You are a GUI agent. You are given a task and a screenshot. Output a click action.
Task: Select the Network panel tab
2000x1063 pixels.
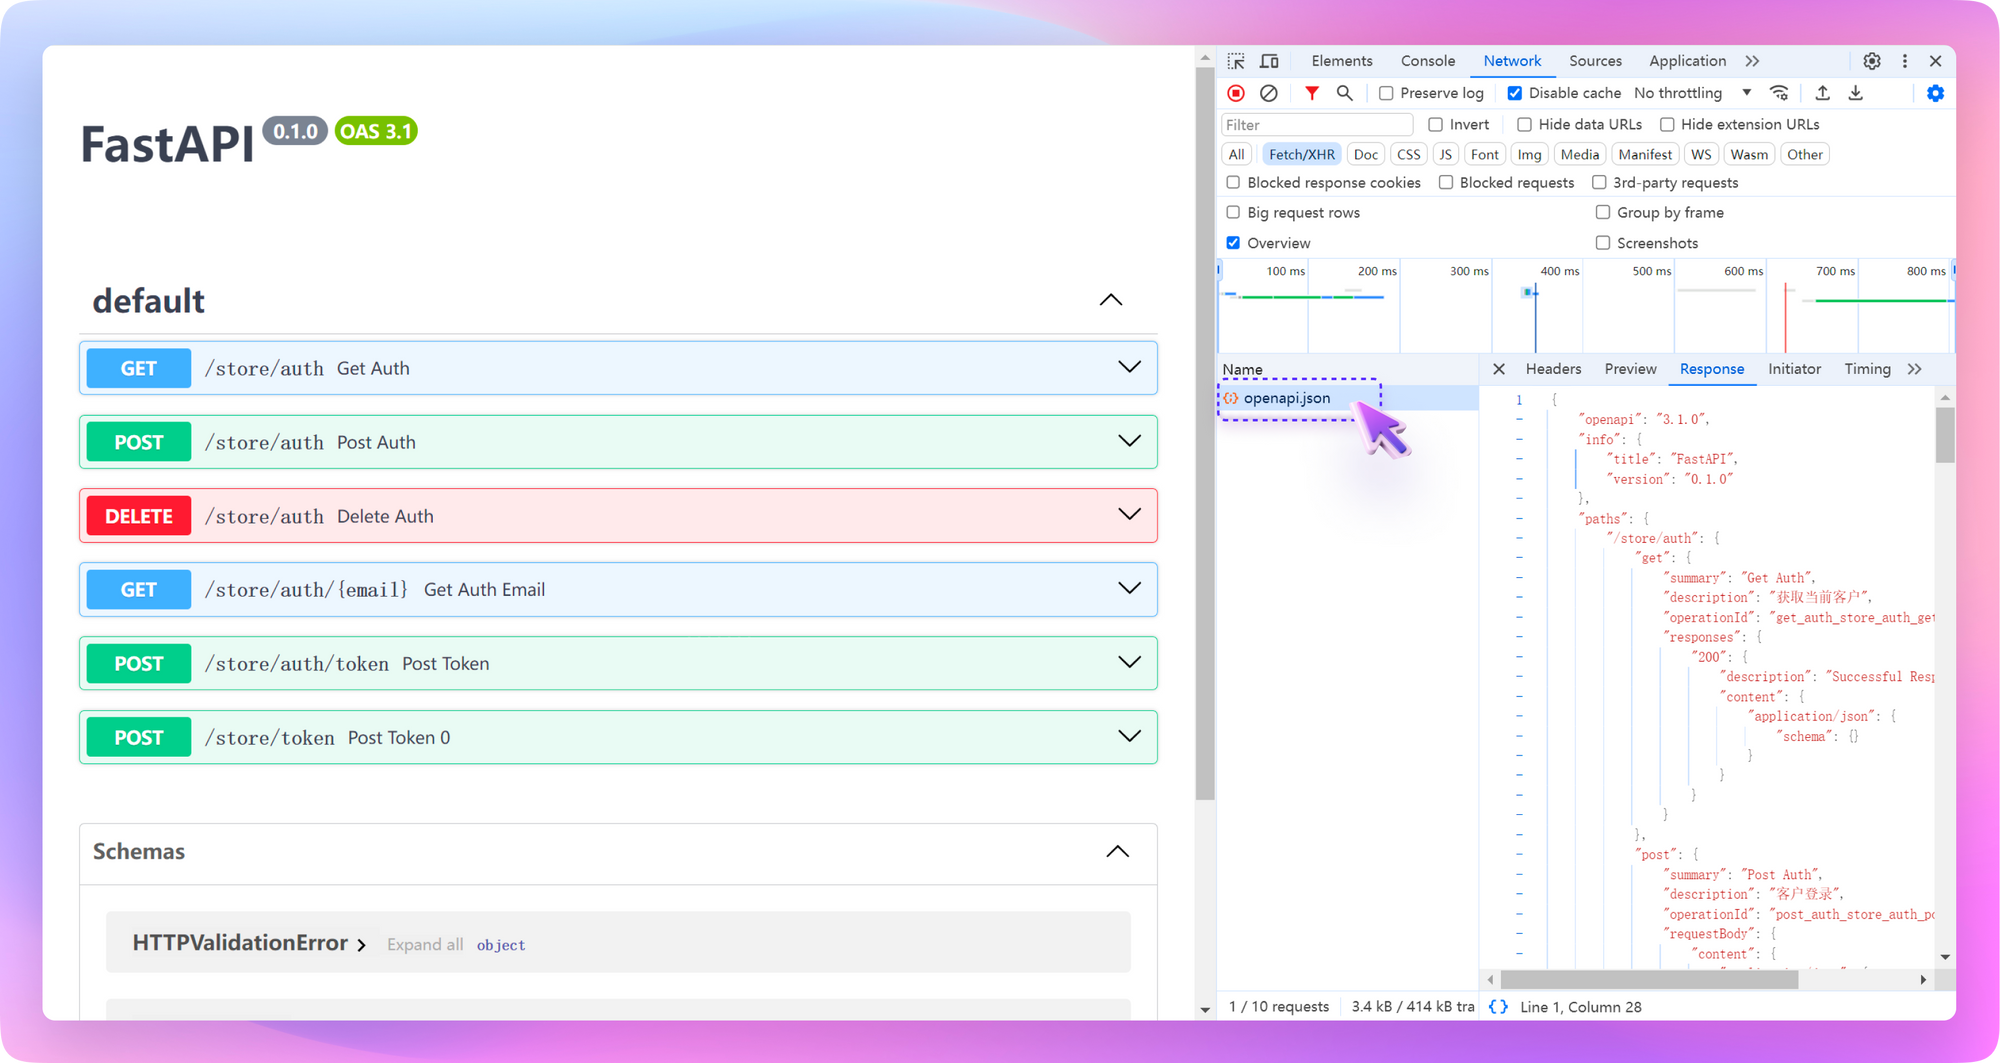[1512, 61]
